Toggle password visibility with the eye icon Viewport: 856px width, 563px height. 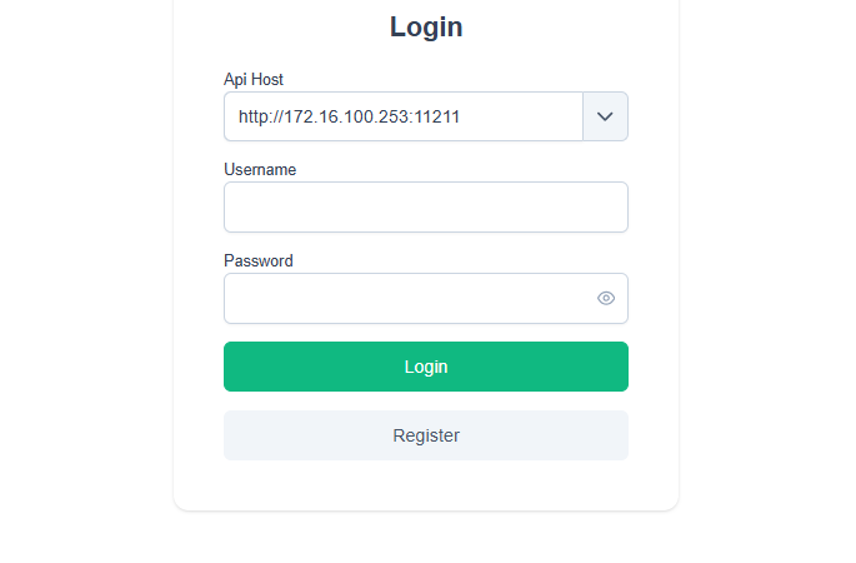606,298
